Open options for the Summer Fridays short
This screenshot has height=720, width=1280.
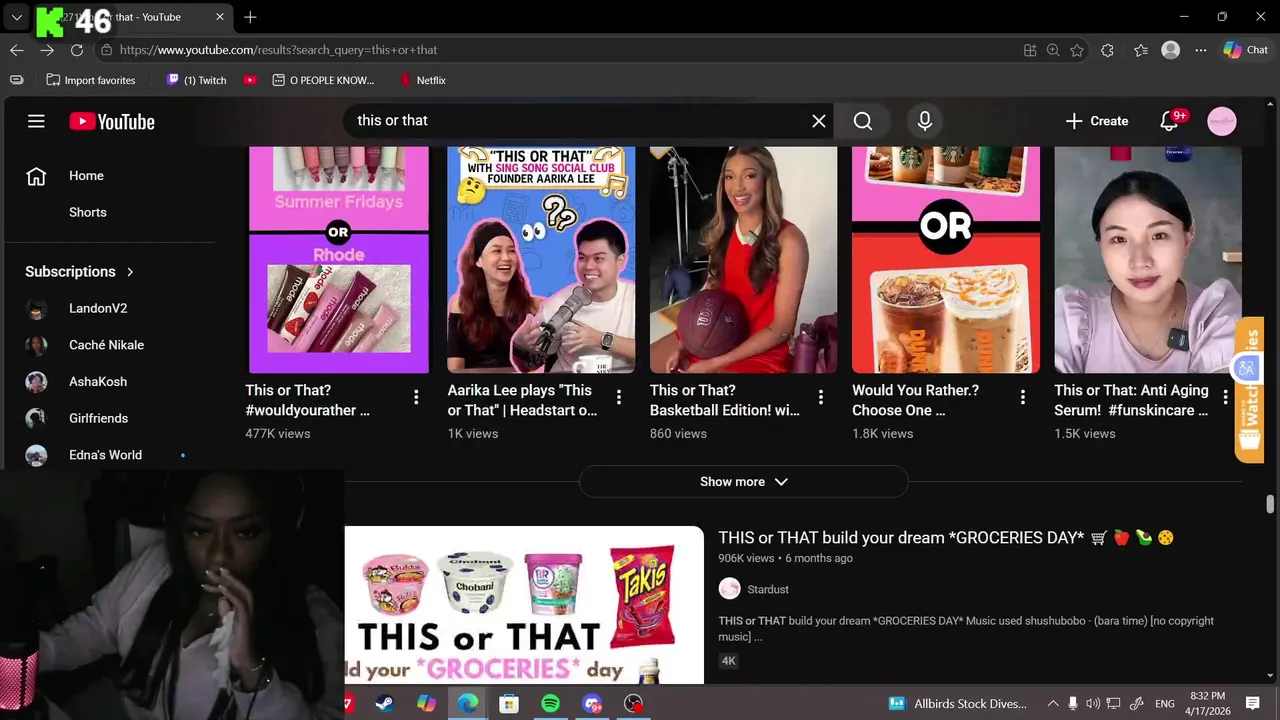pos(416,397)
